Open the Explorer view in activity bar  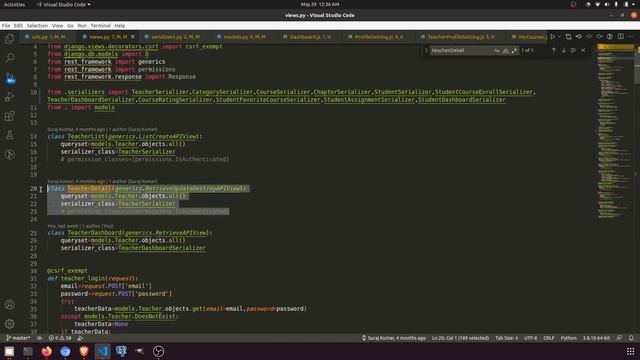coord(9,39)
